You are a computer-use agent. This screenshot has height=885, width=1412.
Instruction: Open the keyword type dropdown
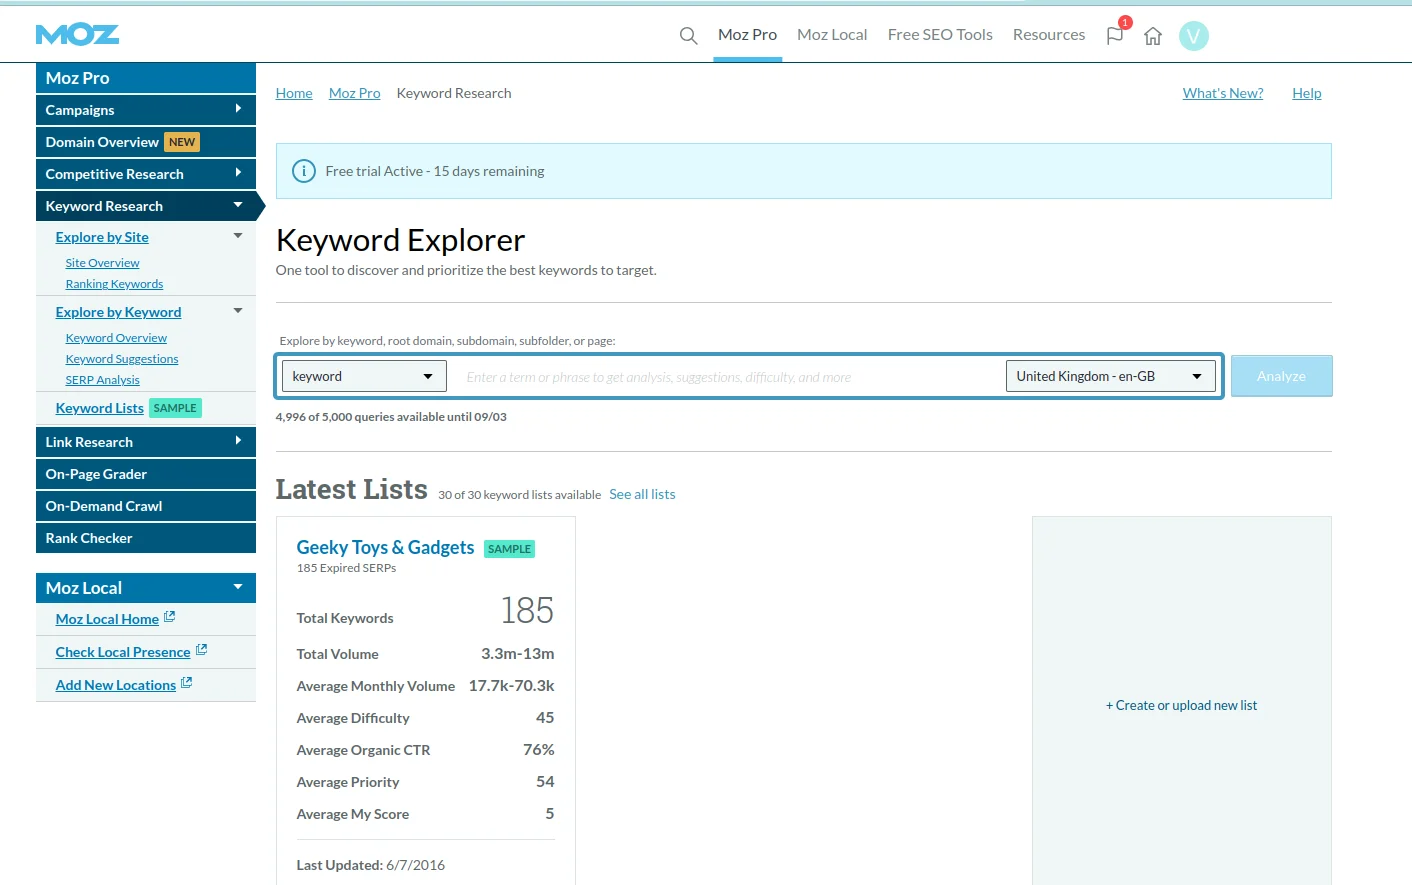pyautogui.click(x=363, y=376)
